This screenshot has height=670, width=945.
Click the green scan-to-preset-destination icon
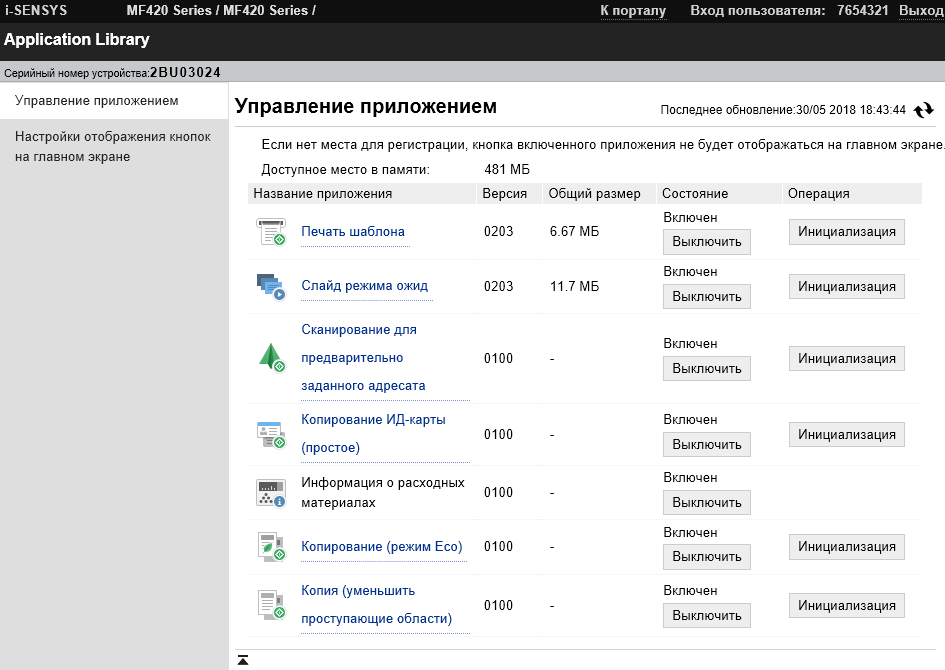271,357
